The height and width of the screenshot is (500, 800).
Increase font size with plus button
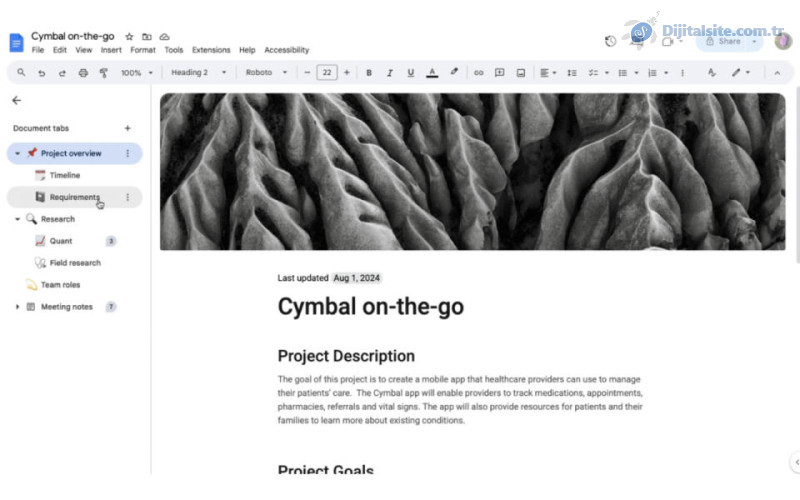[346, 72]
